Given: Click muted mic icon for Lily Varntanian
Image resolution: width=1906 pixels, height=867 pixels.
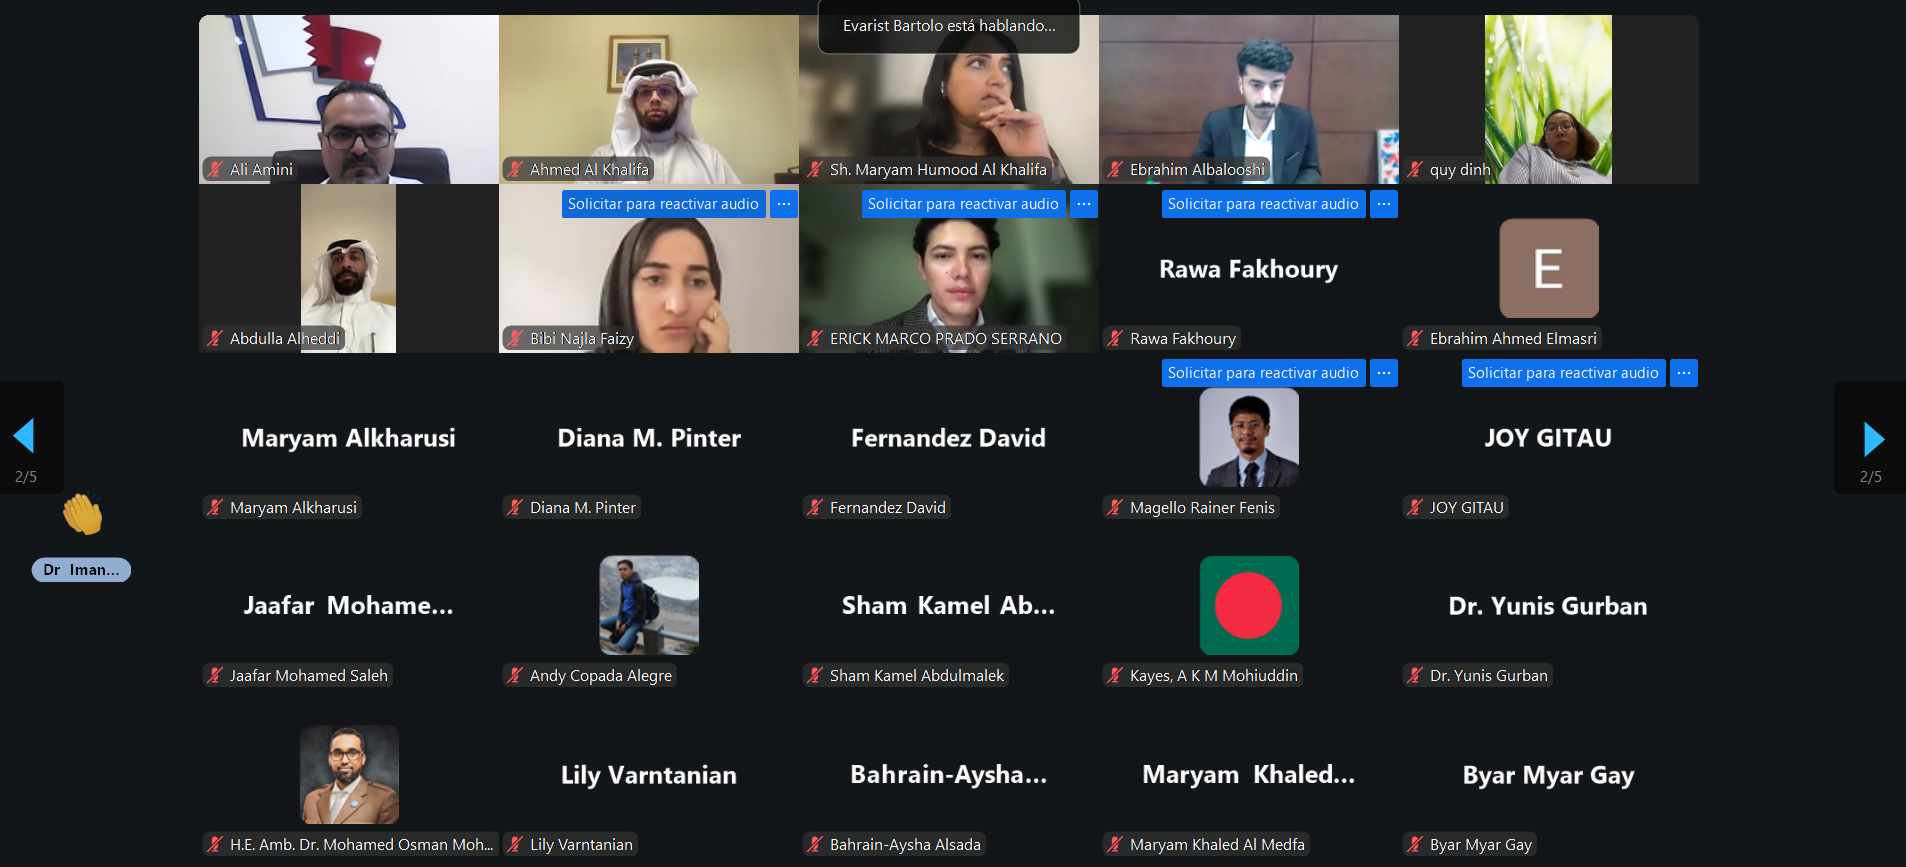Looking at the screenshot, I should pyautogui.click(x=515, y=844).
